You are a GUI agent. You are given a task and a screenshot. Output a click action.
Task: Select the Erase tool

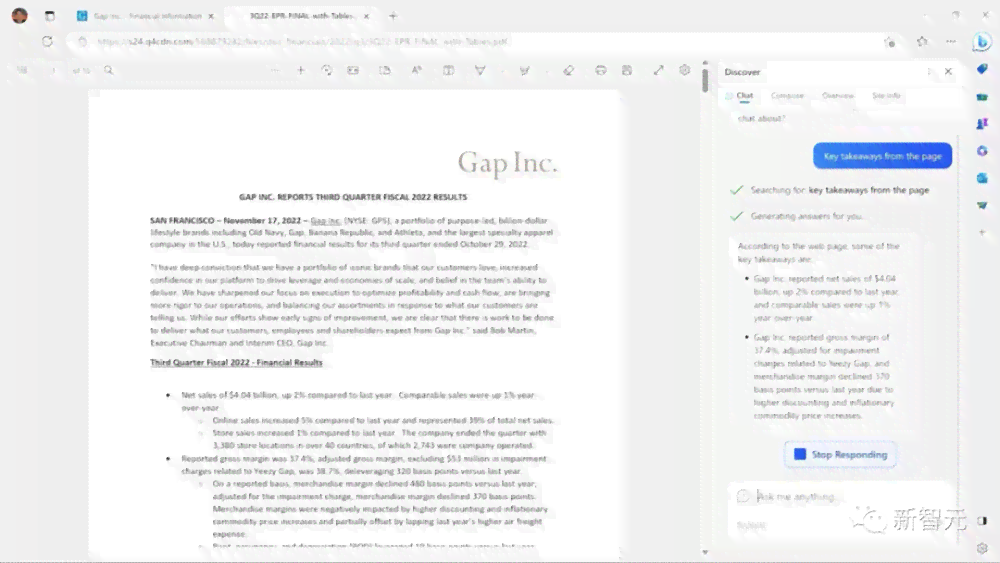(568, 70)
